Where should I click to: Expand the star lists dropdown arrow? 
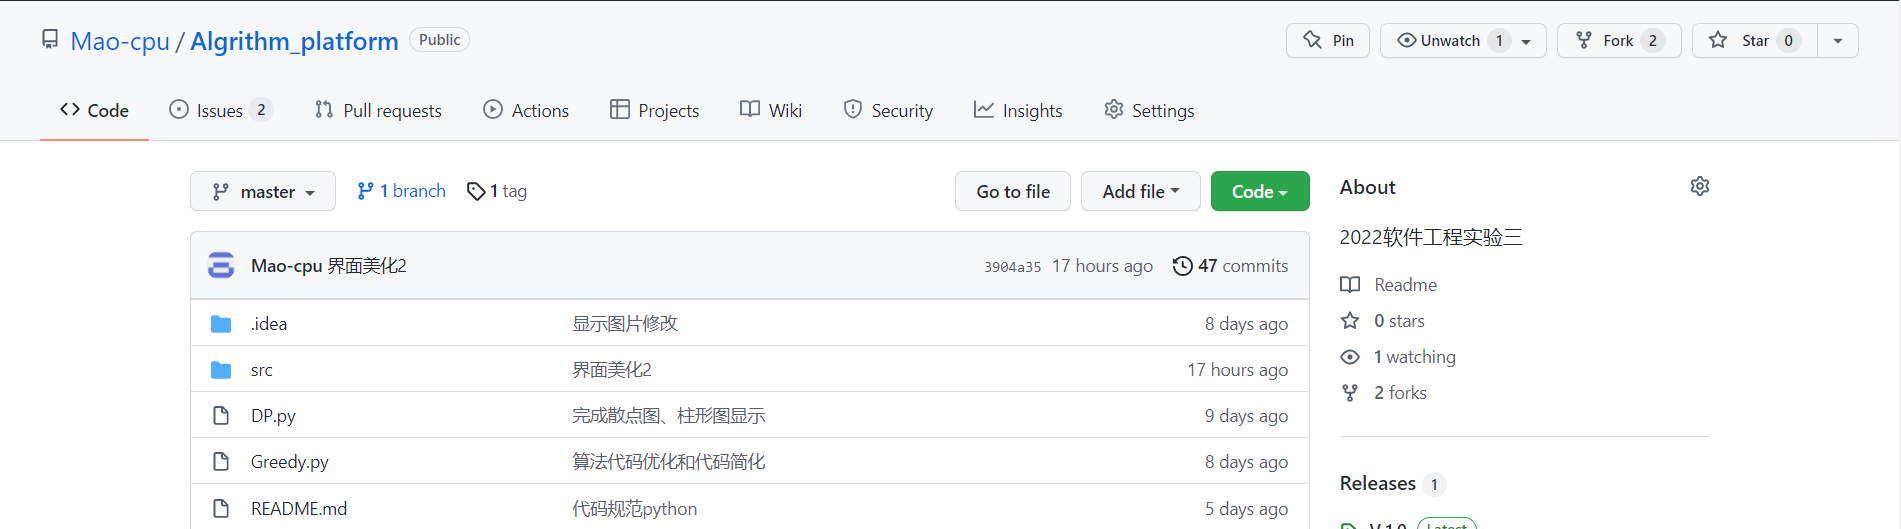coord(1837,41)
